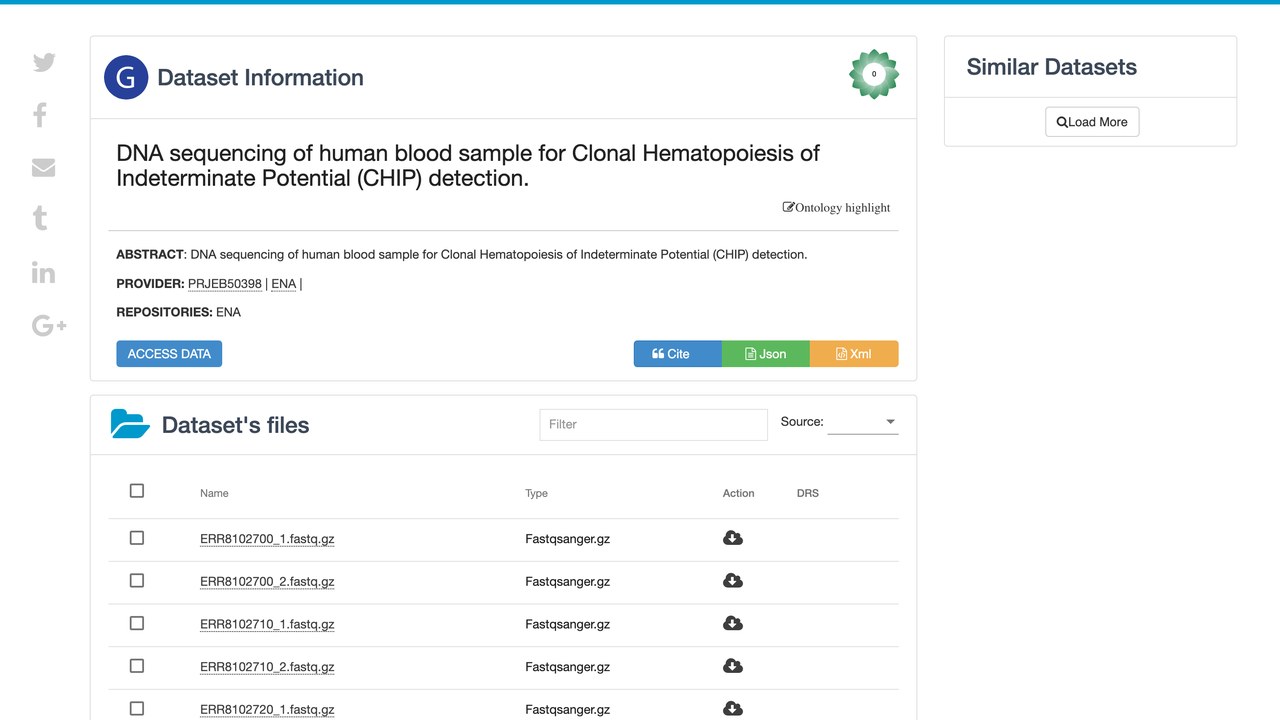
Task: Click the Similar Datasets heading
Action: point(1052,67)
